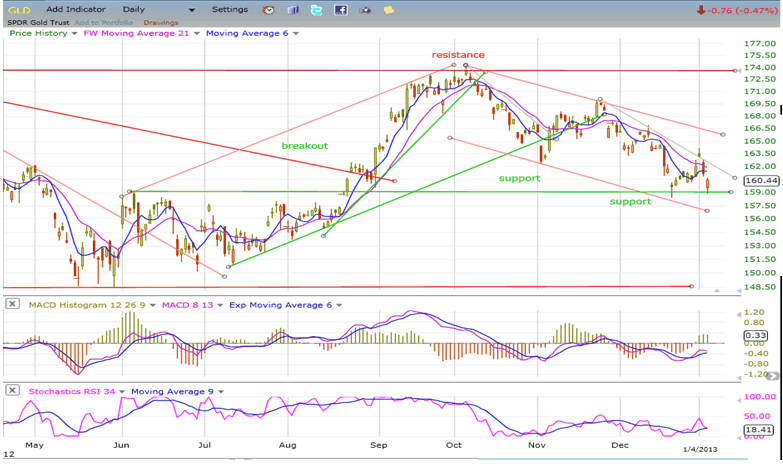Click the alarm clock alert icon
Screen dimensions: 783x471
tap(268, 10)
